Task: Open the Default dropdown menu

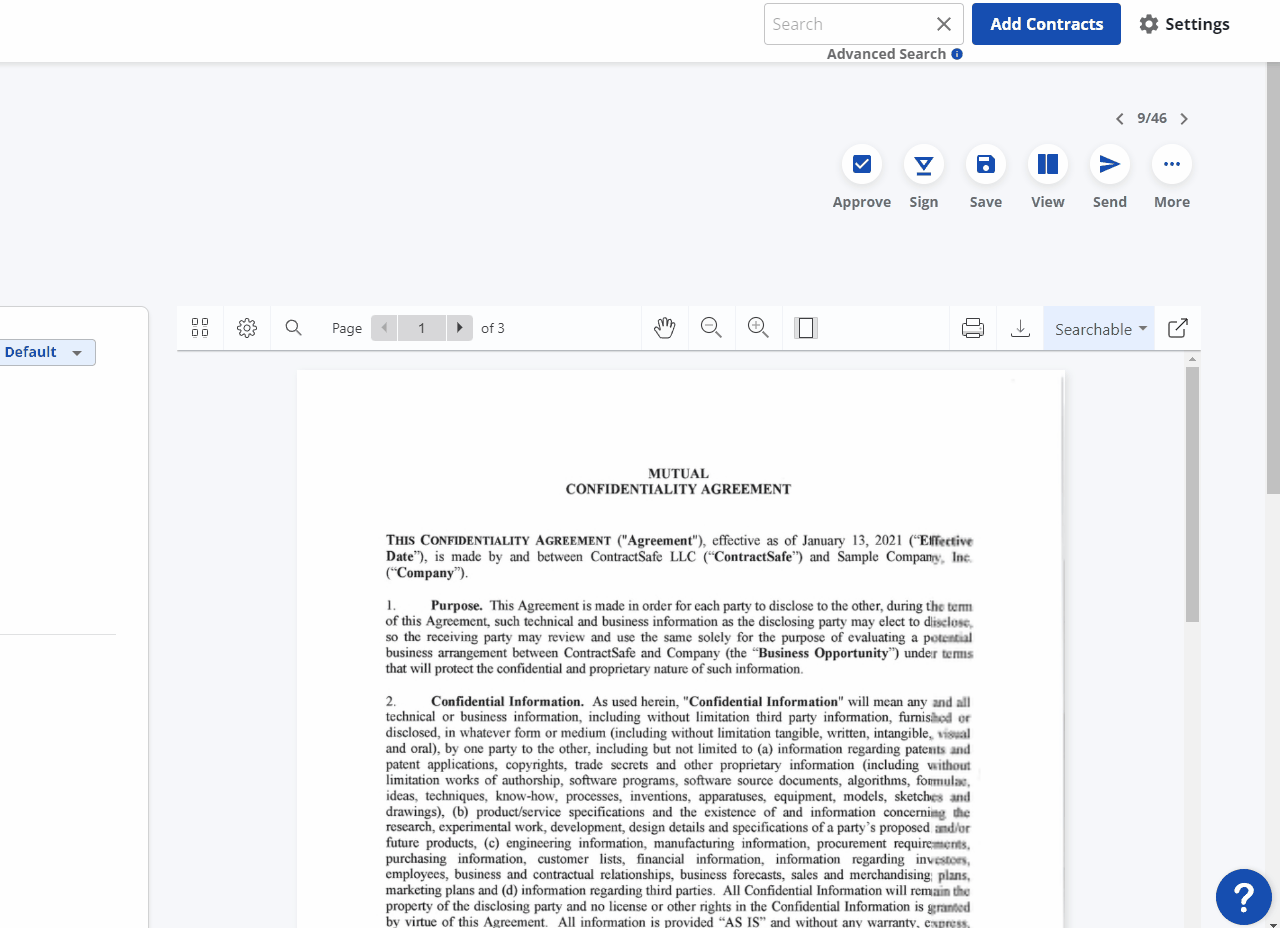Action: tap(44, 352)
